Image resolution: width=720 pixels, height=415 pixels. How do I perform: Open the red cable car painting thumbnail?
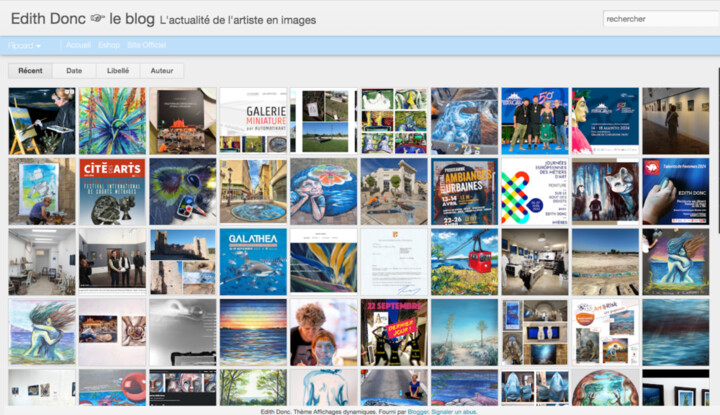463,261
